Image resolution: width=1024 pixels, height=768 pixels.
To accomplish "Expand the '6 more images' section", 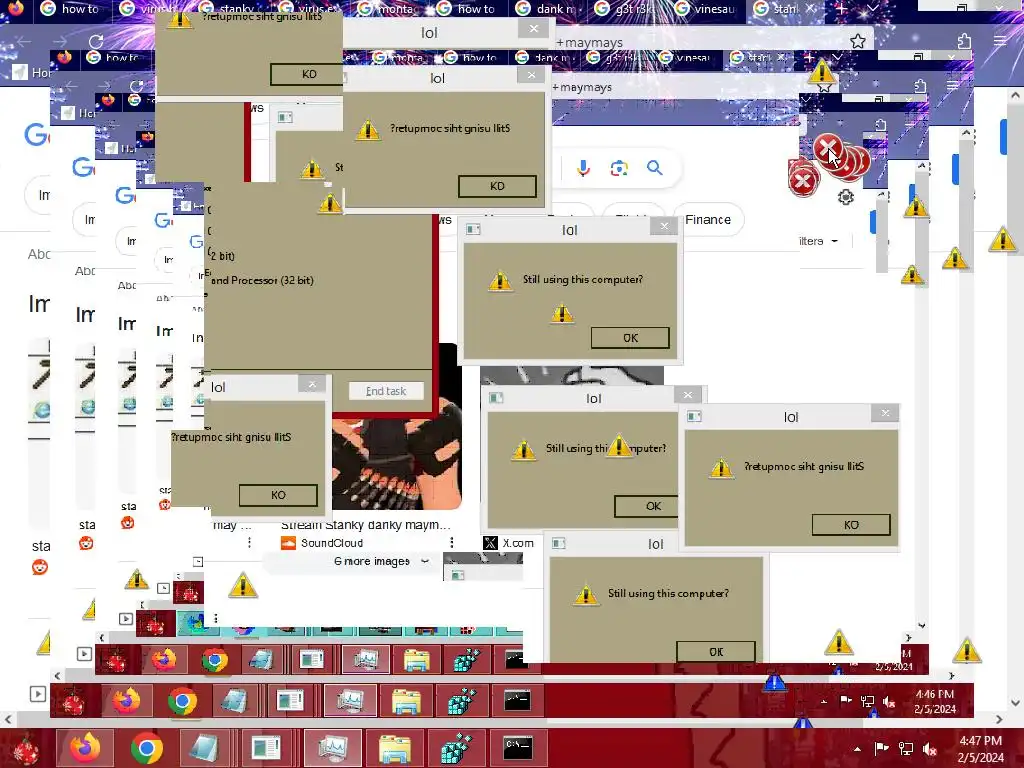I will (x=381, y=561).
